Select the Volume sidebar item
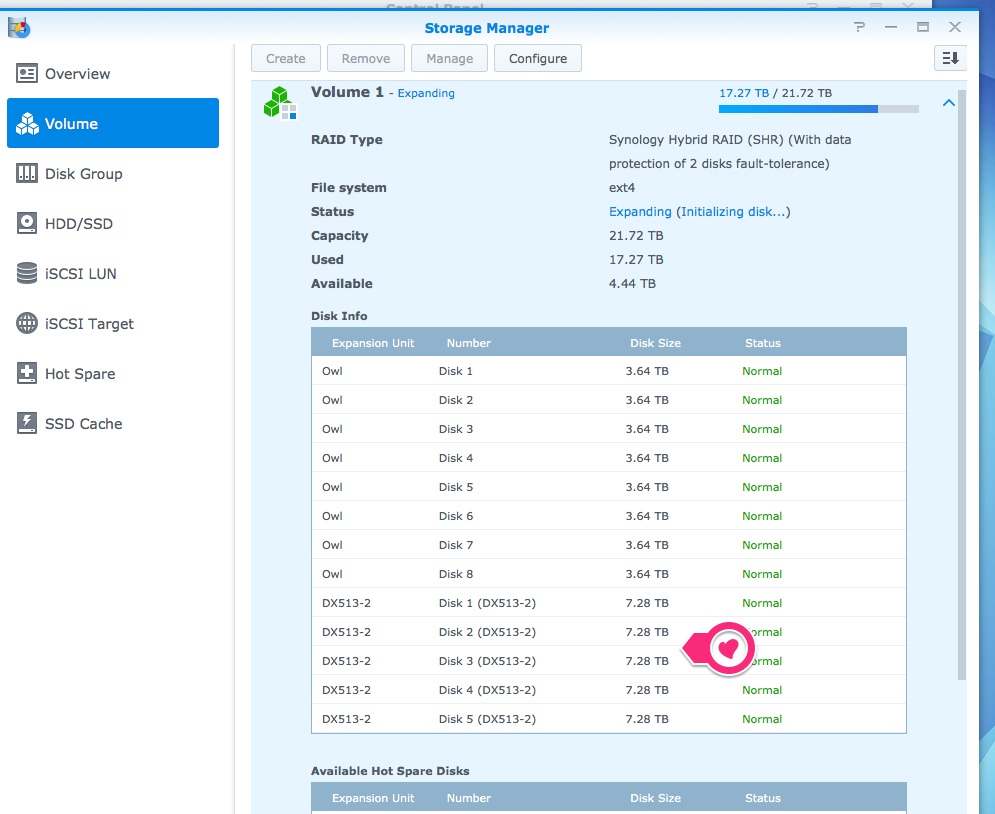 113,123
